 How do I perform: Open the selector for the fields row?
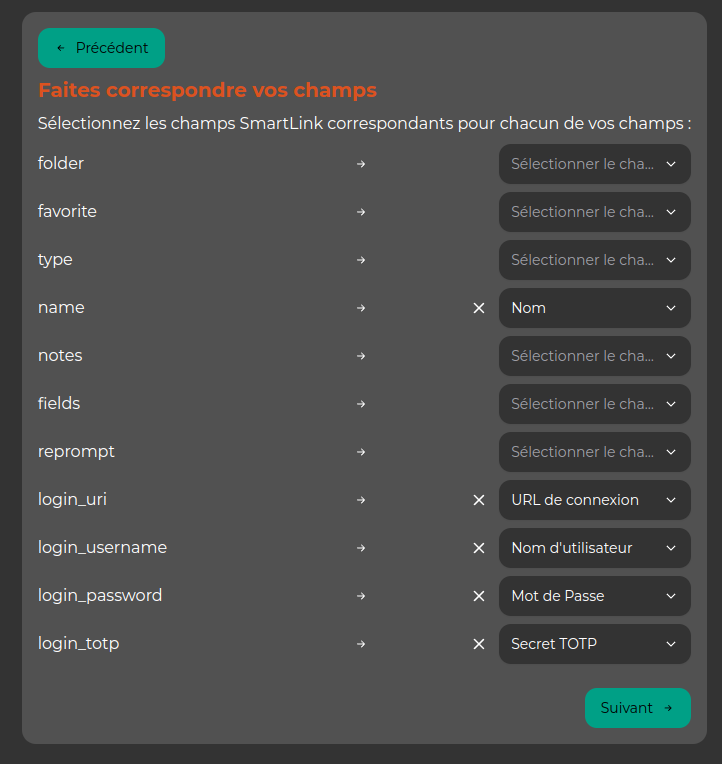click(x=594, y=404)
